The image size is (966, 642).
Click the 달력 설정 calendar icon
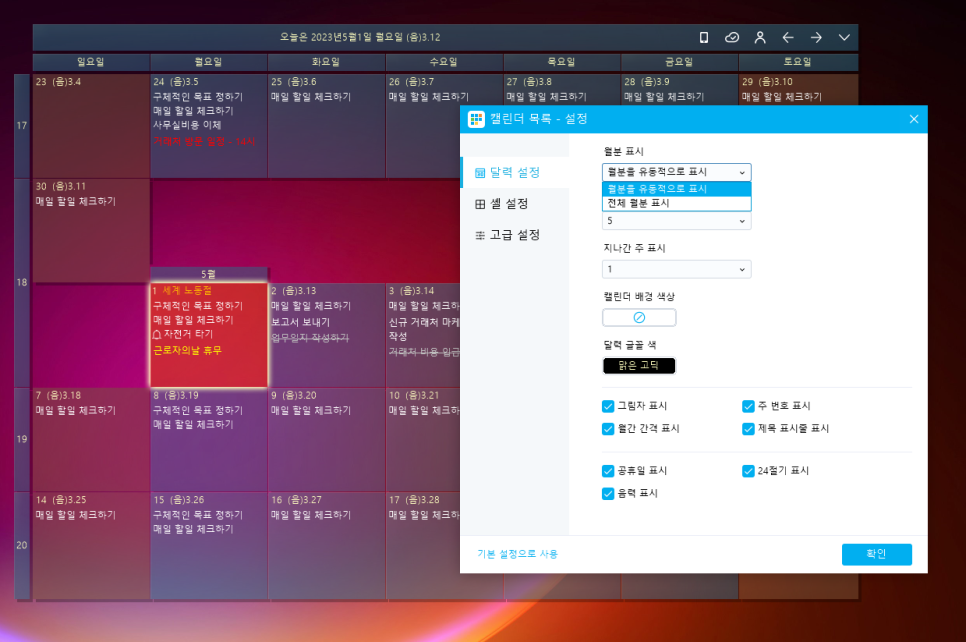point(480,173)
